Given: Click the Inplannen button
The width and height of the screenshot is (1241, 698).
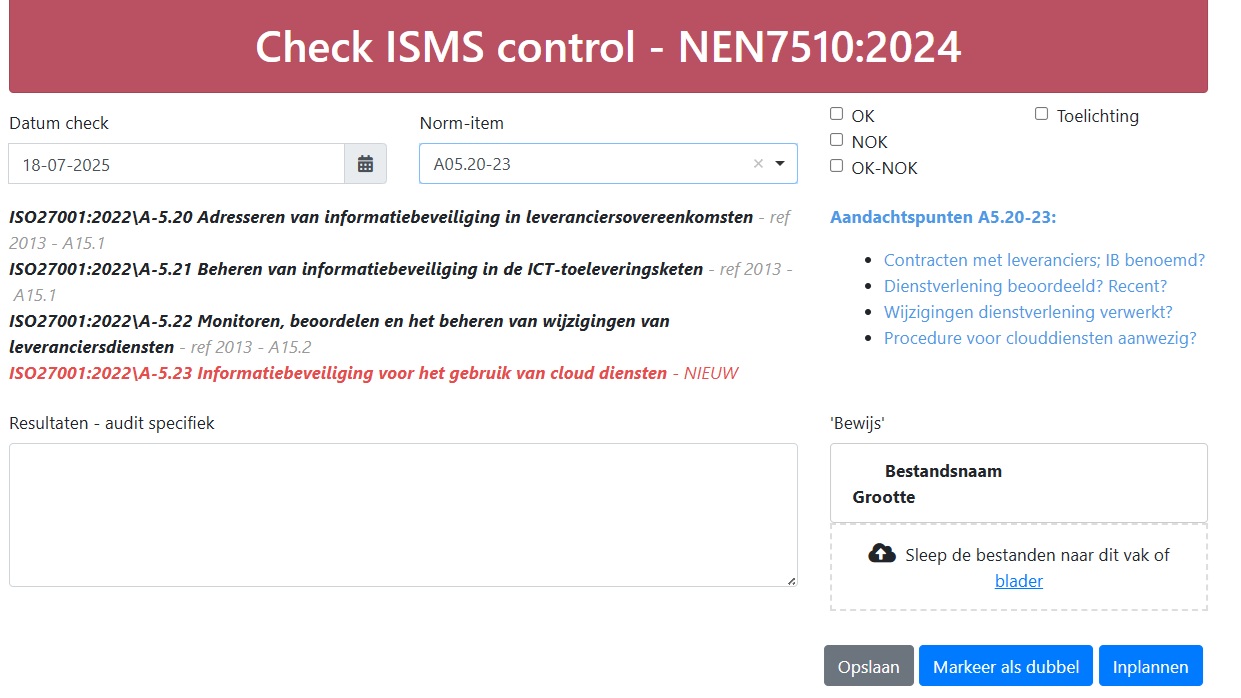Looking at the screenshot, I should pyautogui.click(x=1151, y=666).
